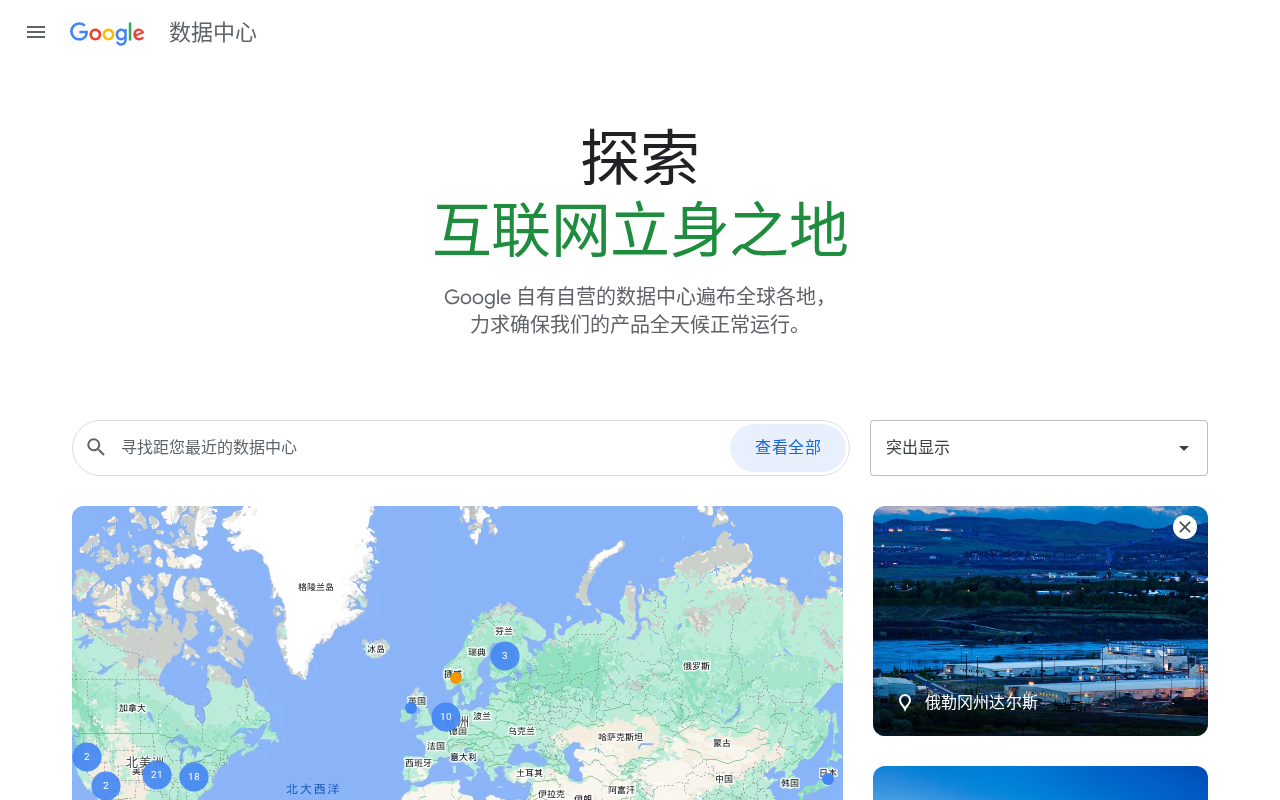Click the orange map marker in Norway
Viewport: 1280px width, 800px height.
pyautogui.click(x=456, y=678)
